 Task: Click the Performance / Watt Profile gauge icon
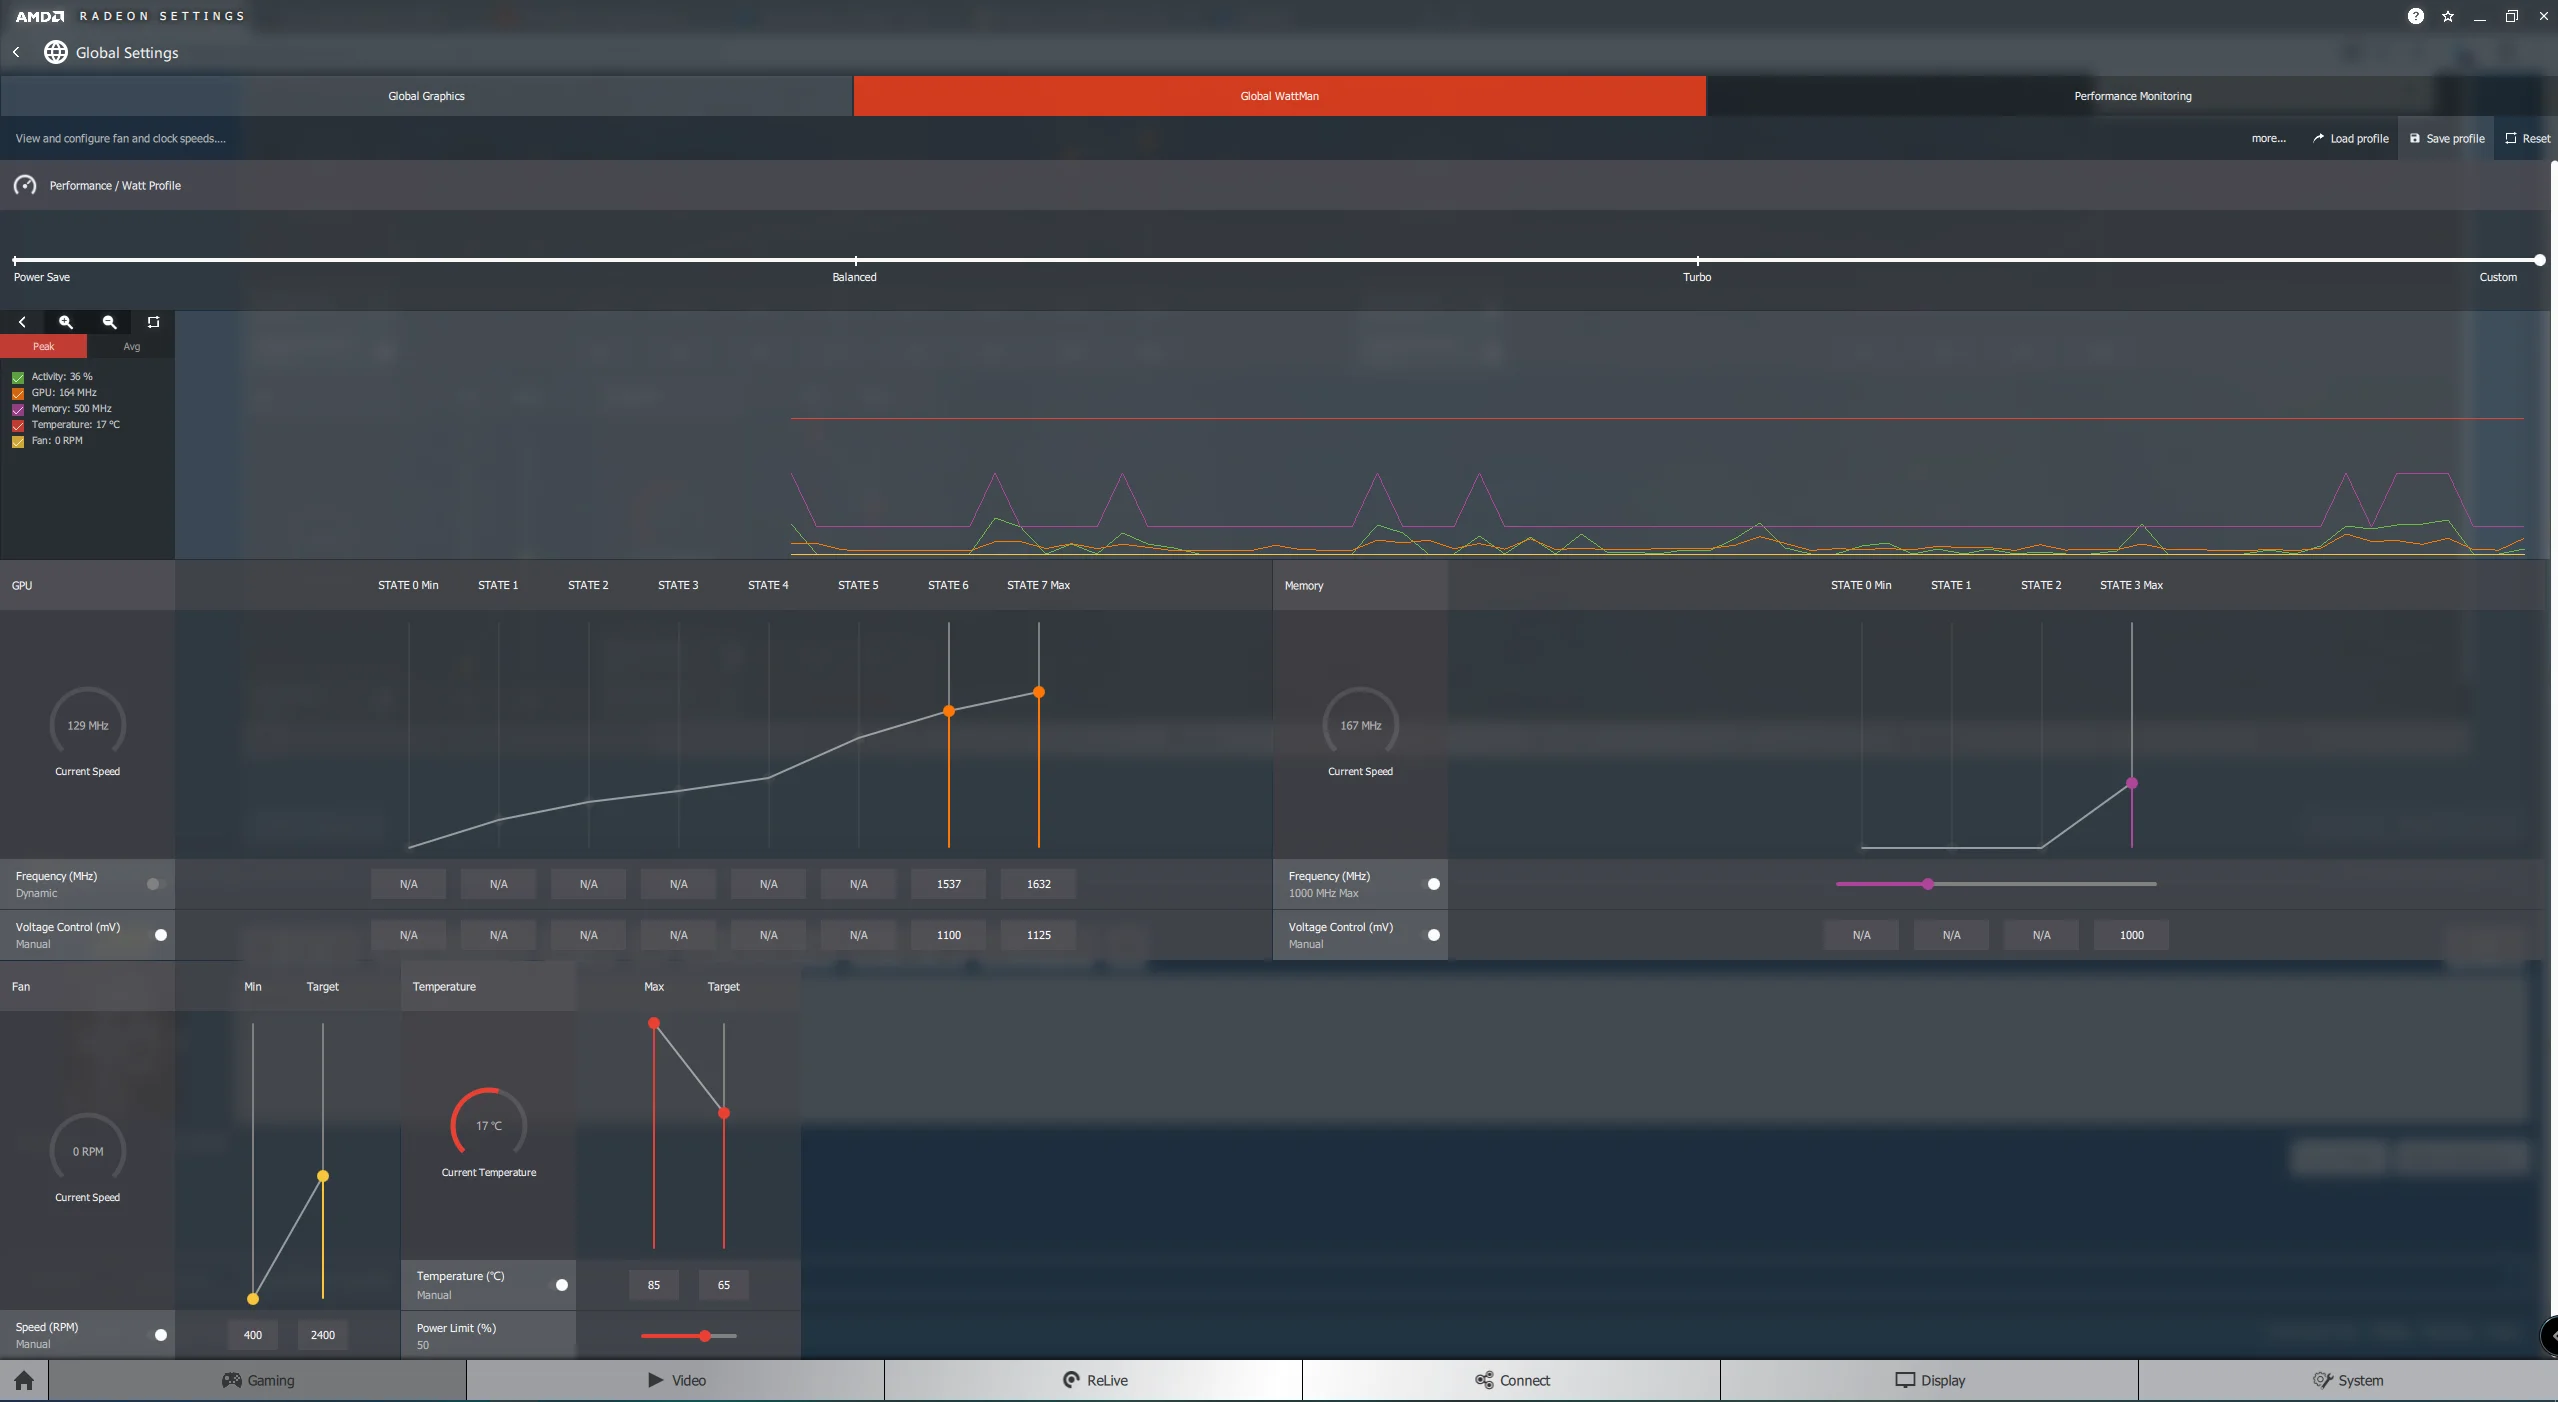(25, 185)
